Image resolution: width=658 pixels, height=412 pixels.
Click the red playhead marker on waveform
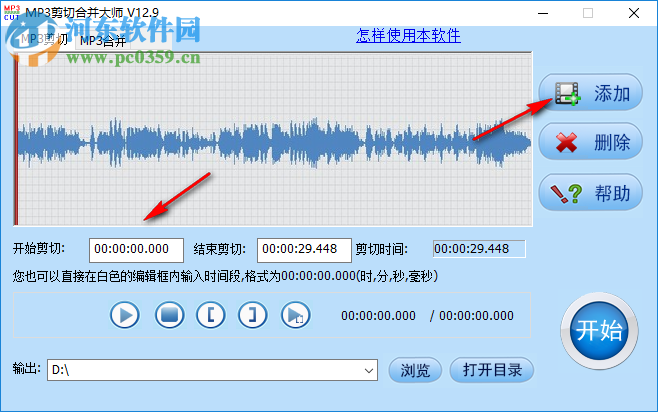[16, 139]
